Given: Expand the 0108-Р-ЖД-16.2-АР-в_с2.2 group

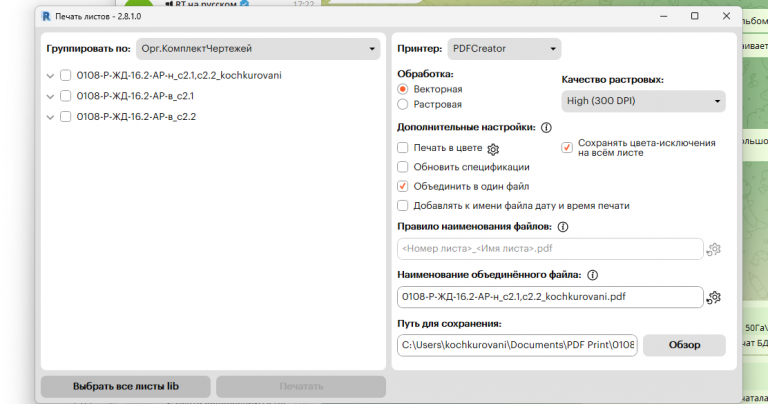Looking at the screenshot, I should tap(50, 117).
